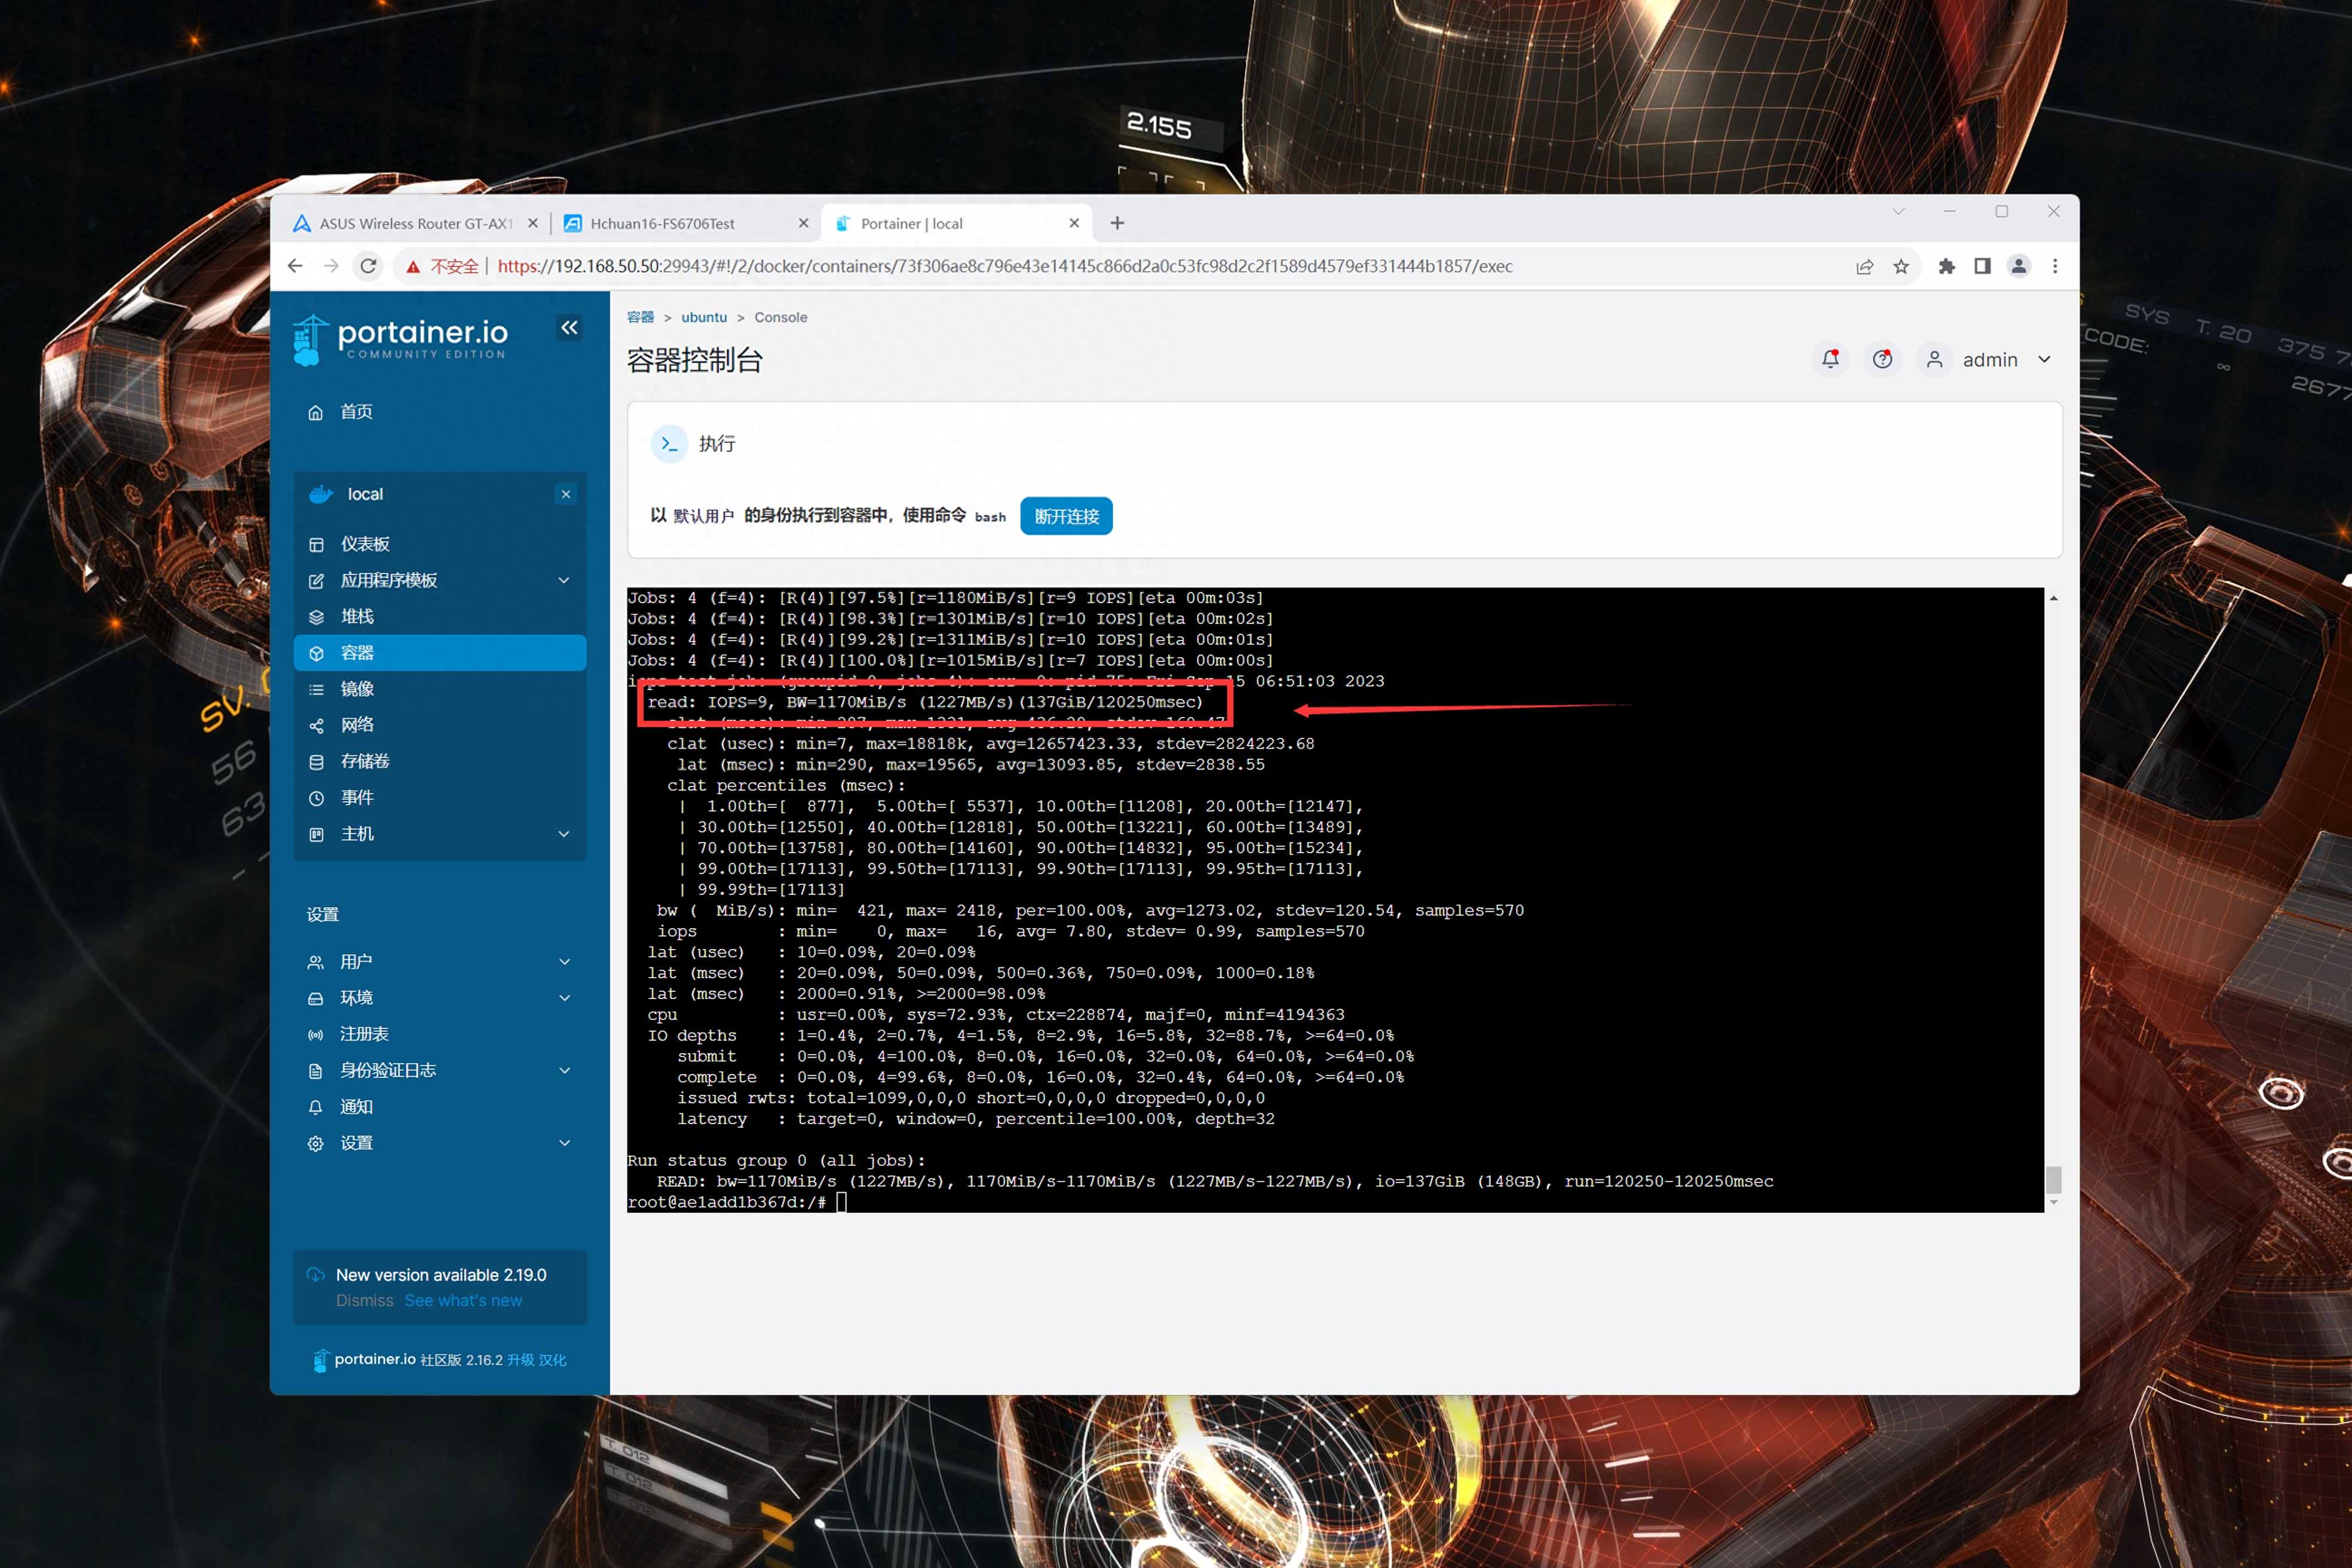This screenshot has width=2352, height=1568.
Task: Close the Hchuan16-FS6706Test tab
Action: tap(803, 223)
